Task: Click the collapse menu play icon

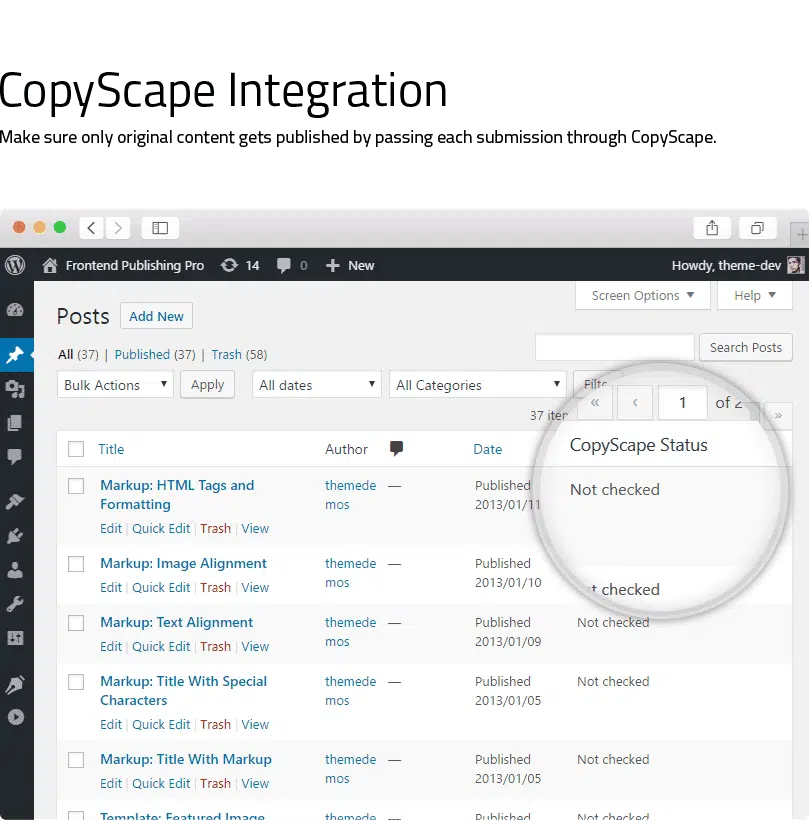Action: (16, 717)
